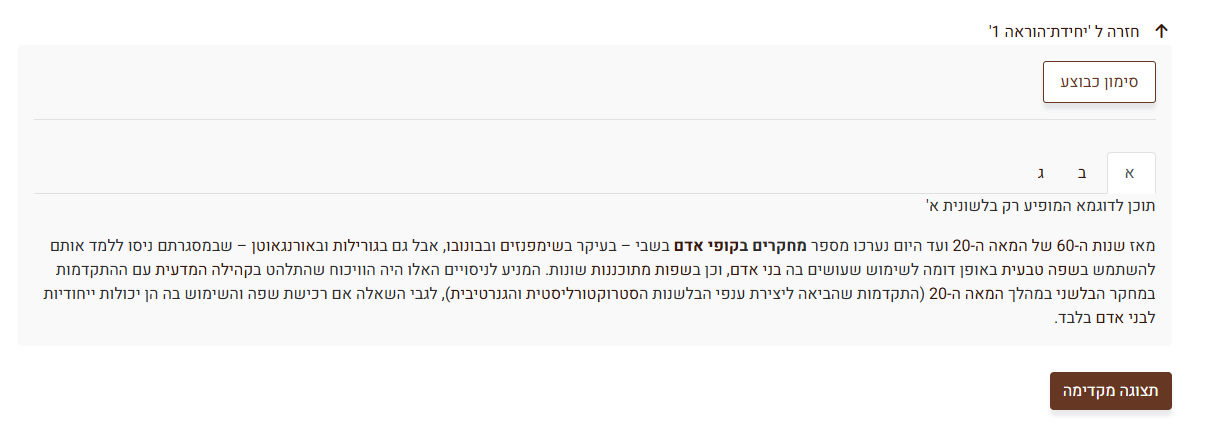Image resolution: width=1208 pixels, height=422 pixels.
Task: Click the 'תצוגה מקדימה' preview button
Action: point(1110,391)
